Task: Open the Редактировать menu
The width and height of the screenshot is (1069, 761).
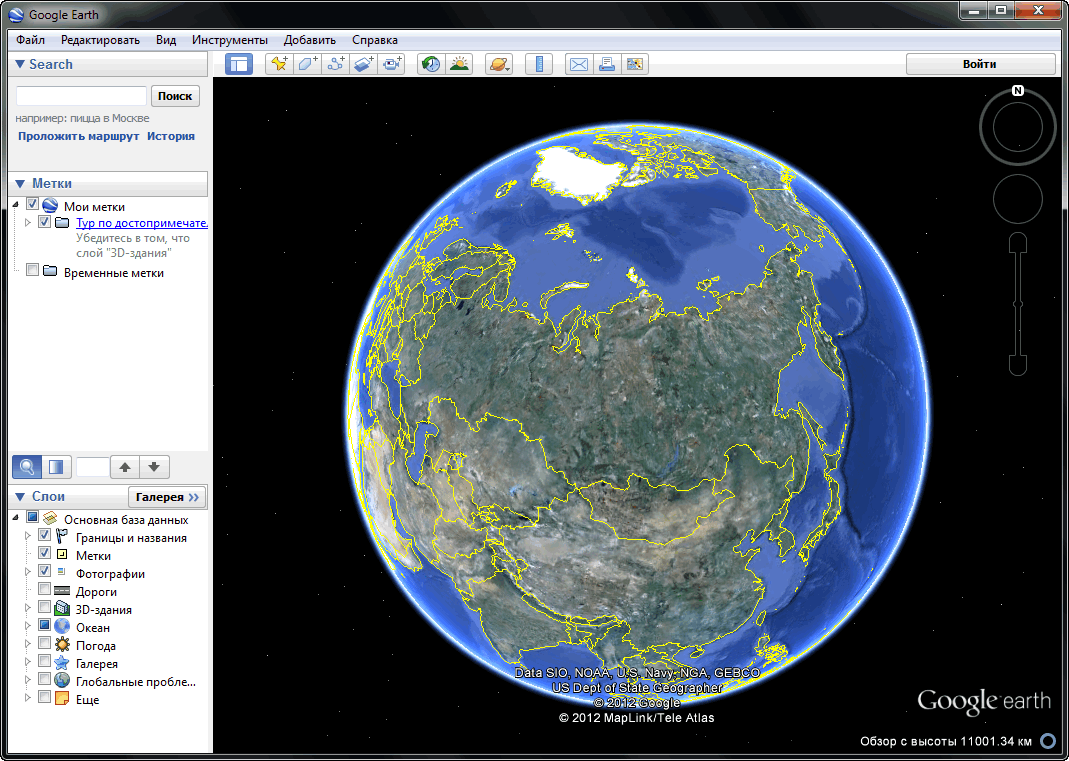Action: coord(100,40)
